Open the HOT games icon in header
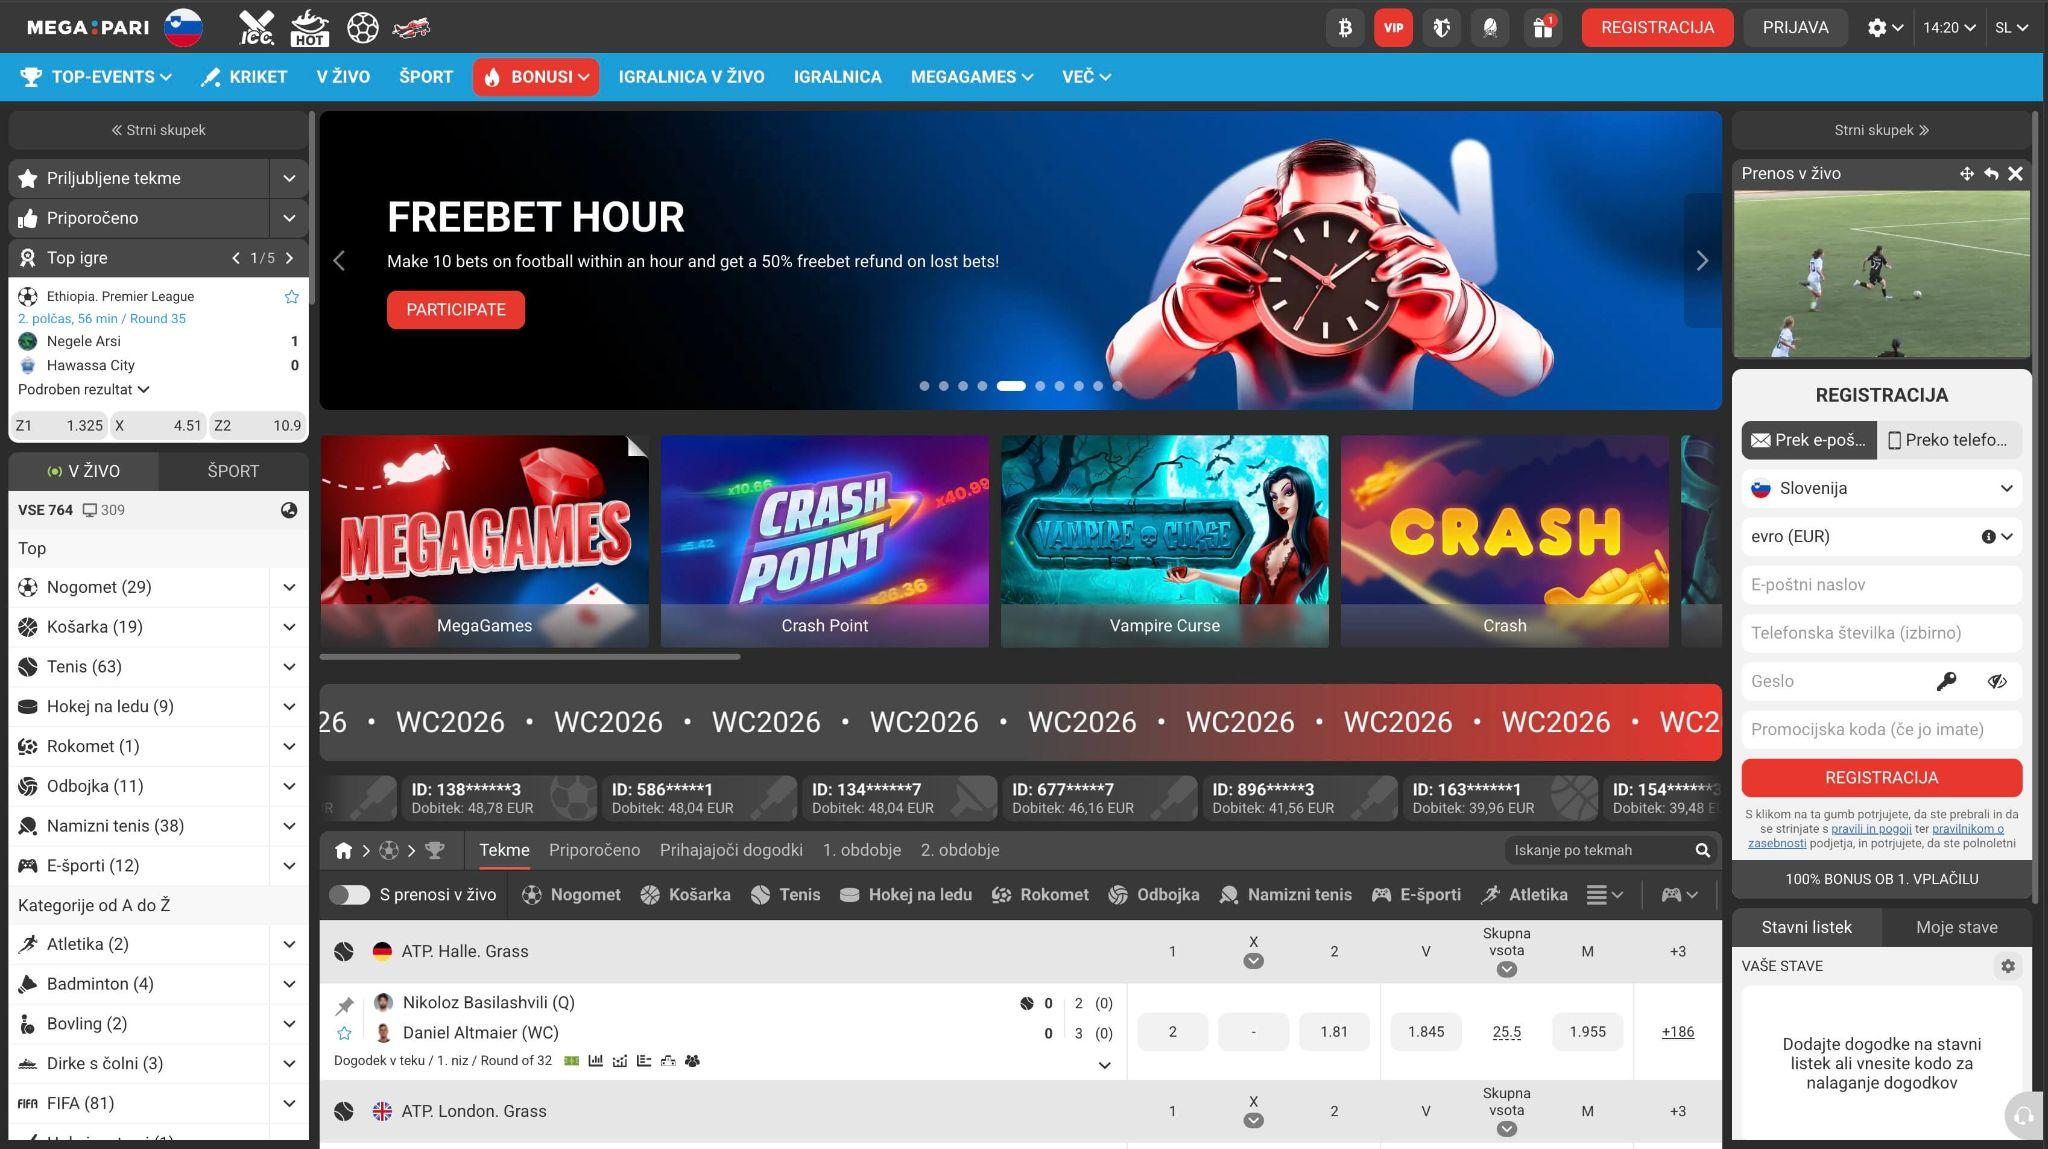2048x1149 pixels. (309, 27)
